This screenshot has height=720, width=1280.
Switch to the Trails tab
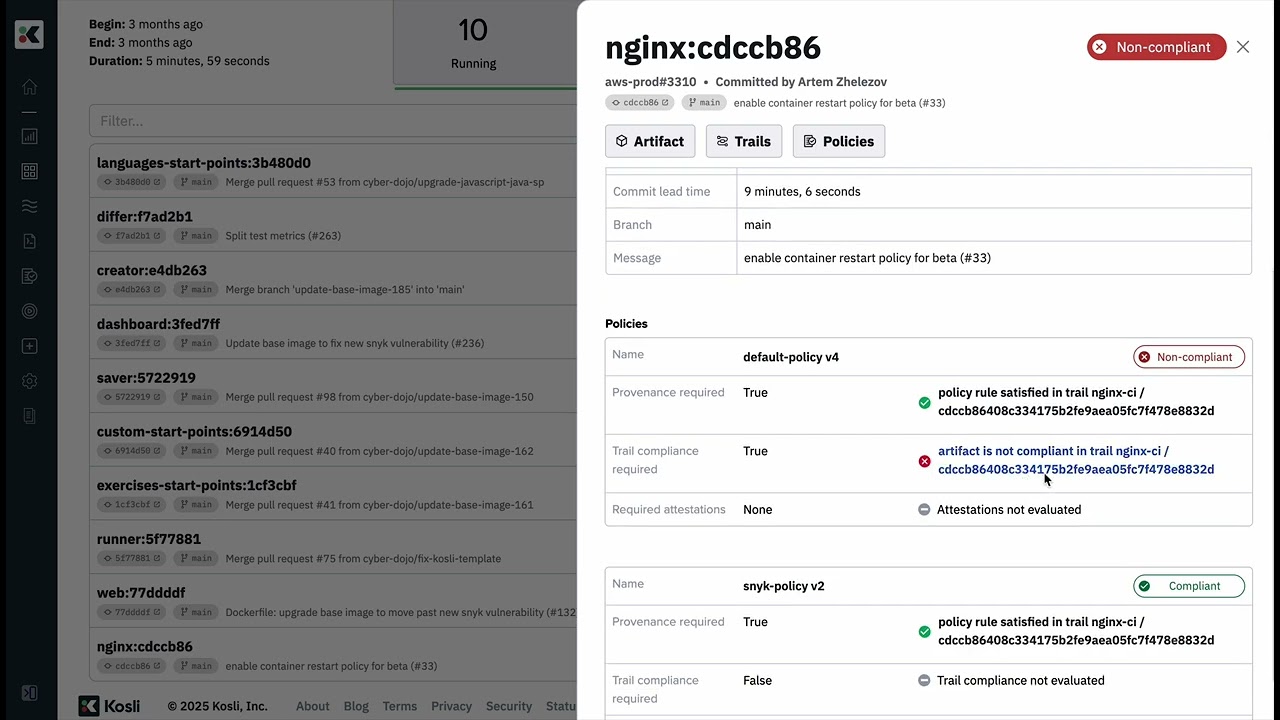click(x=743, y=141)
